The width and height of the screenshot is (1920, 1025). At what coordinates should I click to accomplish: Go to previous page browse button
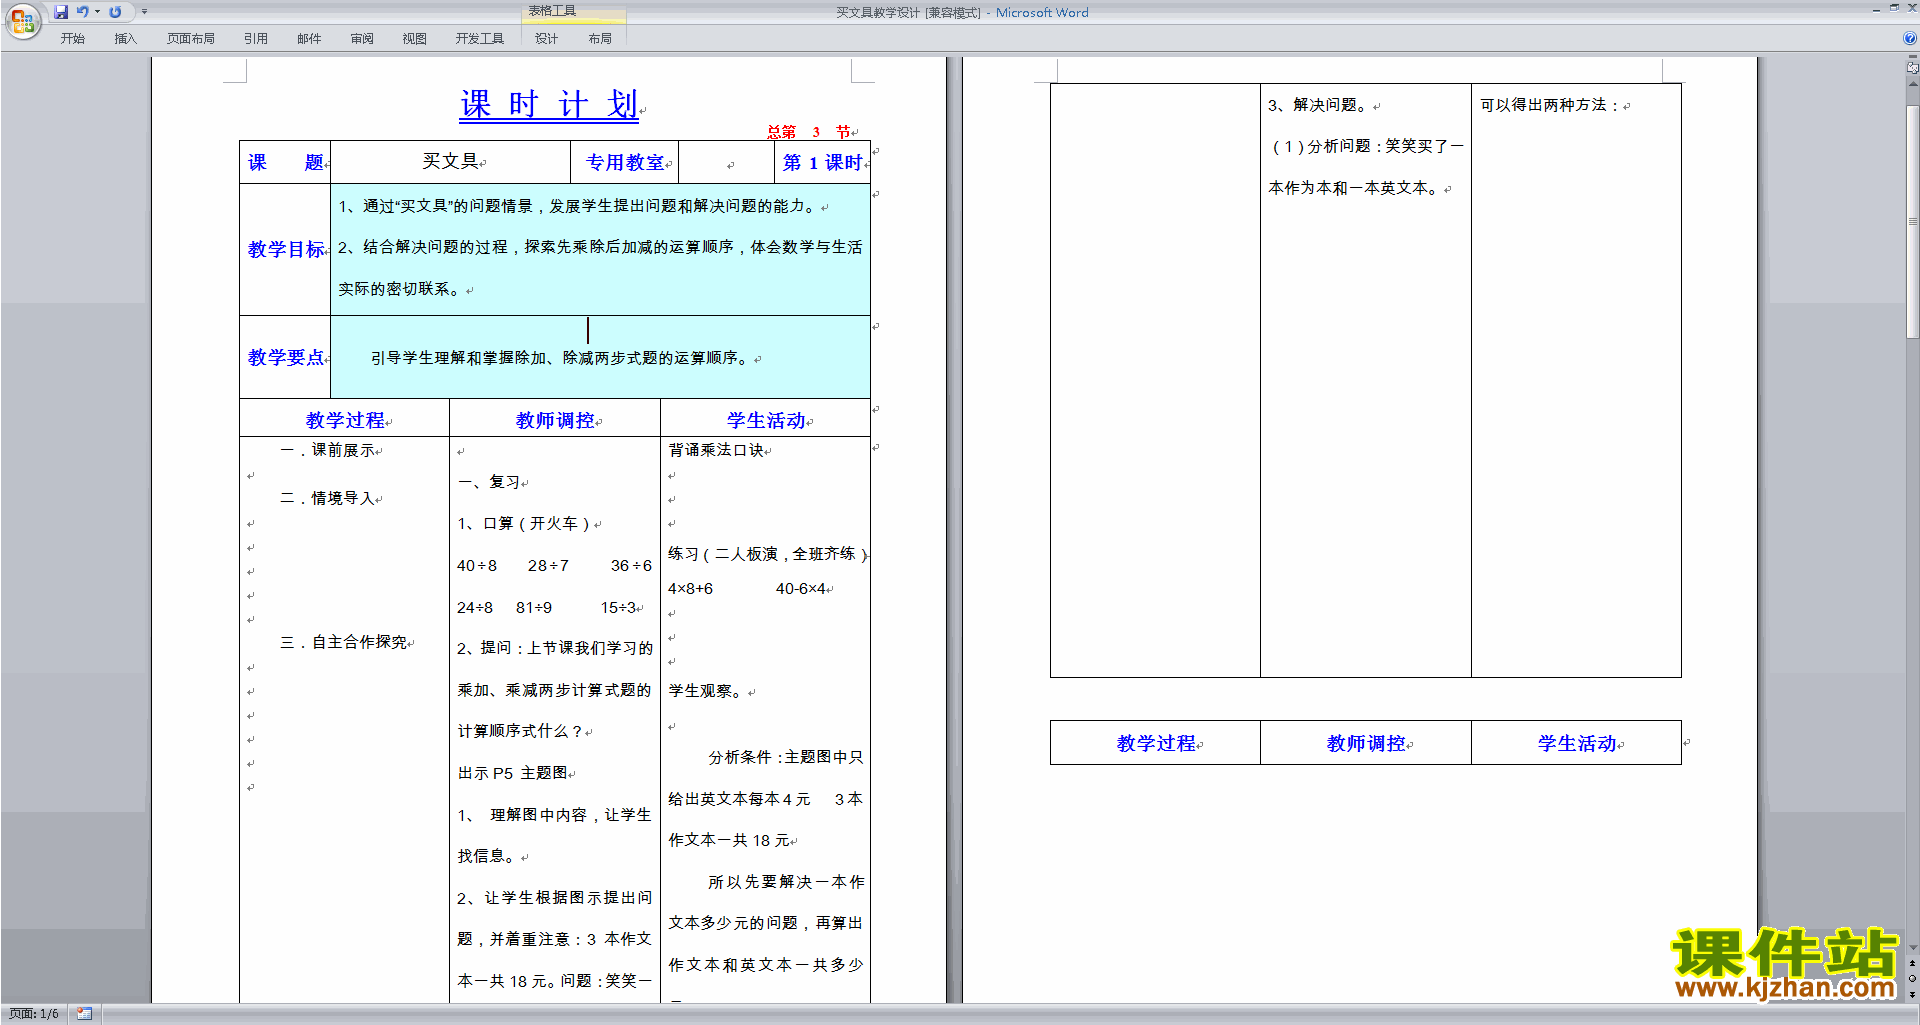click(1912, 963)
